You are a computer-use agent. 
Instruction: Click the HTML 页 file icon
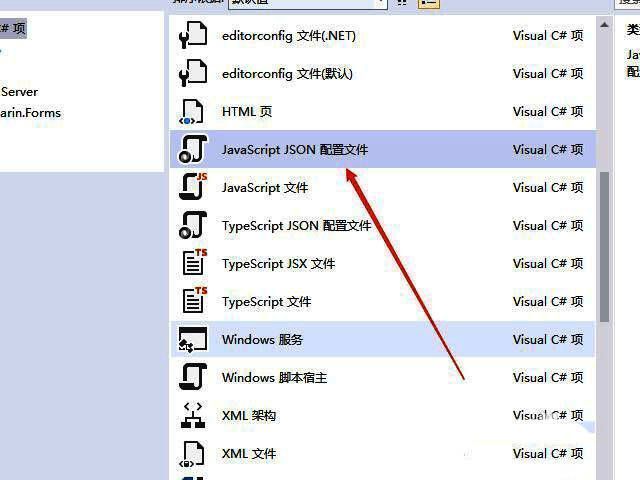pos(191,112)
